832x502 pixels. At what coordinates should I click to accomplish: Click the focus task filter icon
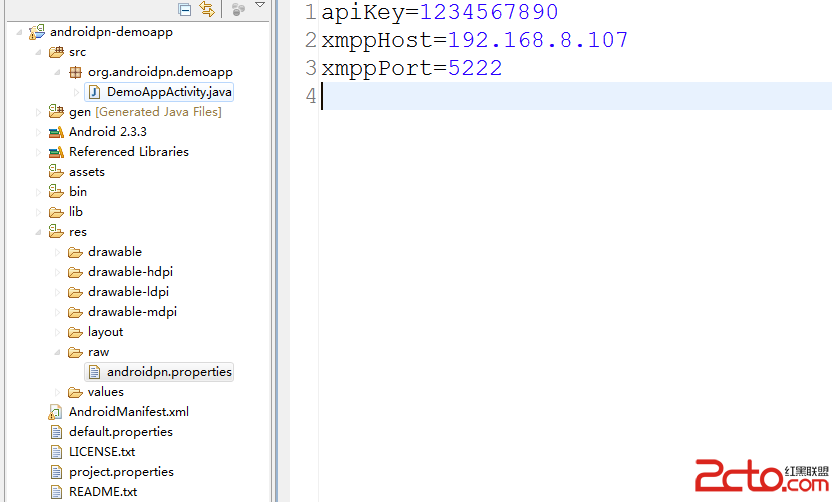(238, 9)
